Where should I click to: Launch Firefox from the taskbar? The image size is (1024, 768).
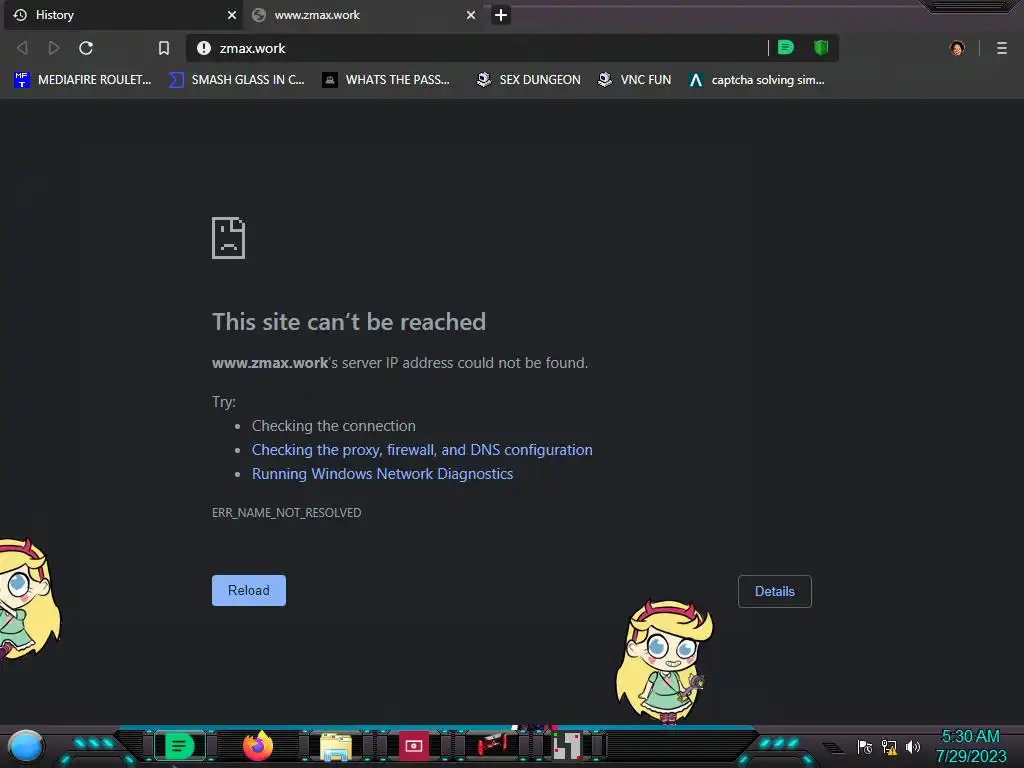point(258,746)
